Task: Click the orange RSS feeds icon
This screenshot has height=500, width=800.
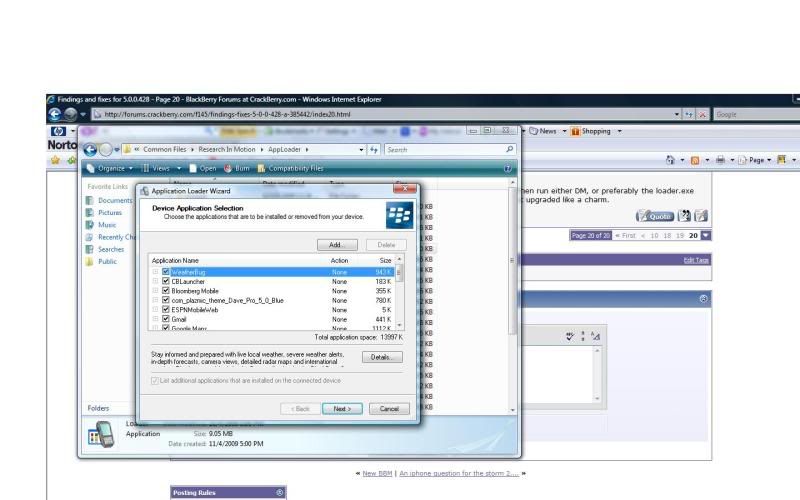Action: coord(695,160)
